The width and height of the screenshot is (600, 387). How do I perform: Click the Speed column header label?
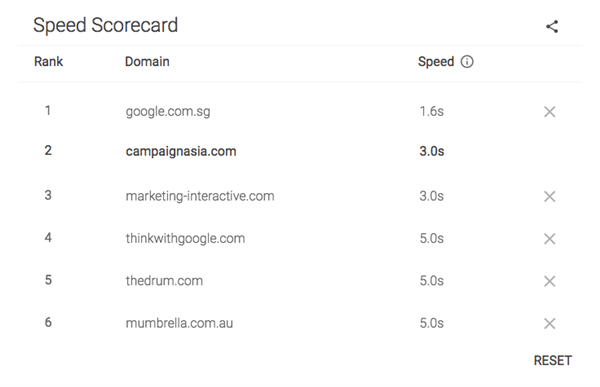436,62
